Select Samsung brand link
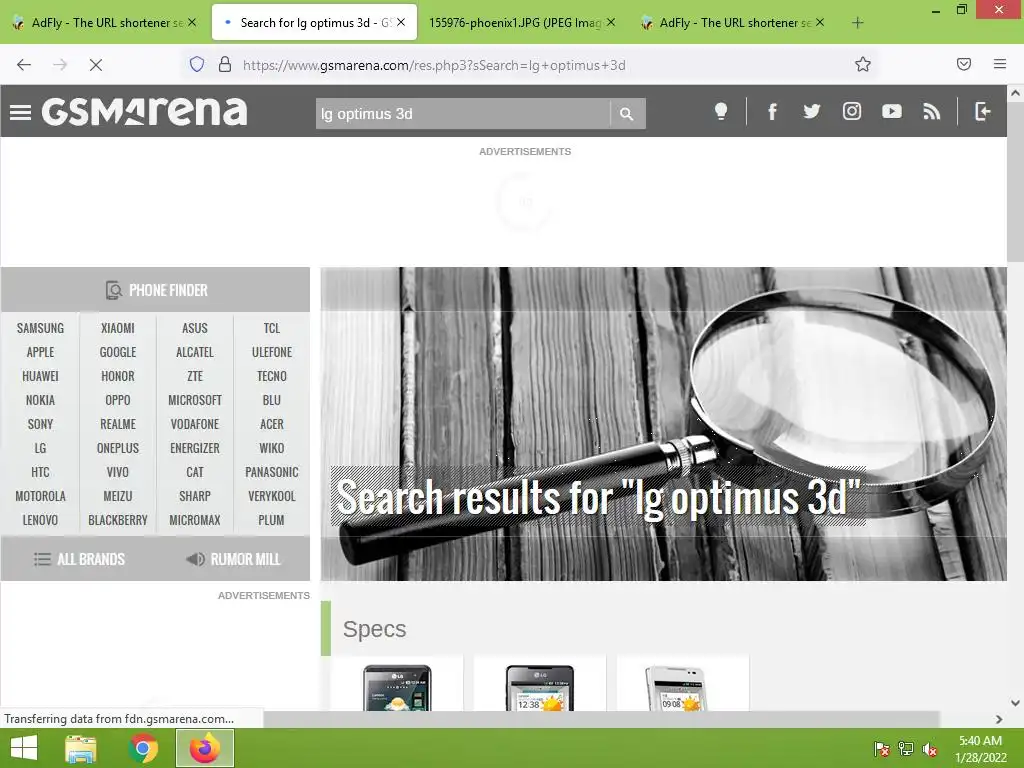The width and height of the screenshot is (1024, 768). coord(40,328)
